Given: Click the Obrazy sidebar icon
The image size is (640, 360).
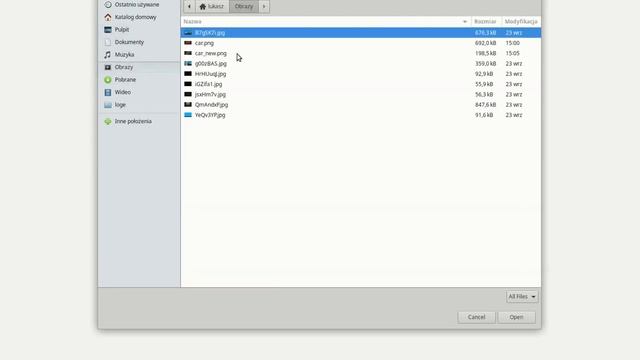Looking at the screenshot, I should (x=108, y=67).
